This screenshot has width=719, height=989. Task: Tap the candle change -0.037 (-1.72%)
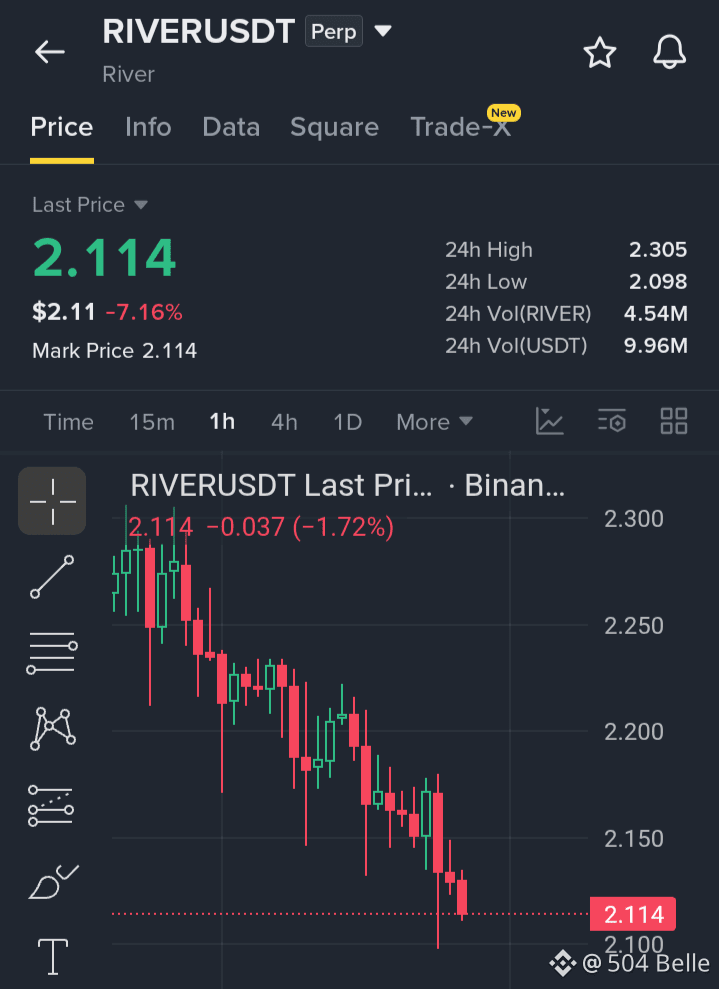pyautogui.click(x=300, y=527)
